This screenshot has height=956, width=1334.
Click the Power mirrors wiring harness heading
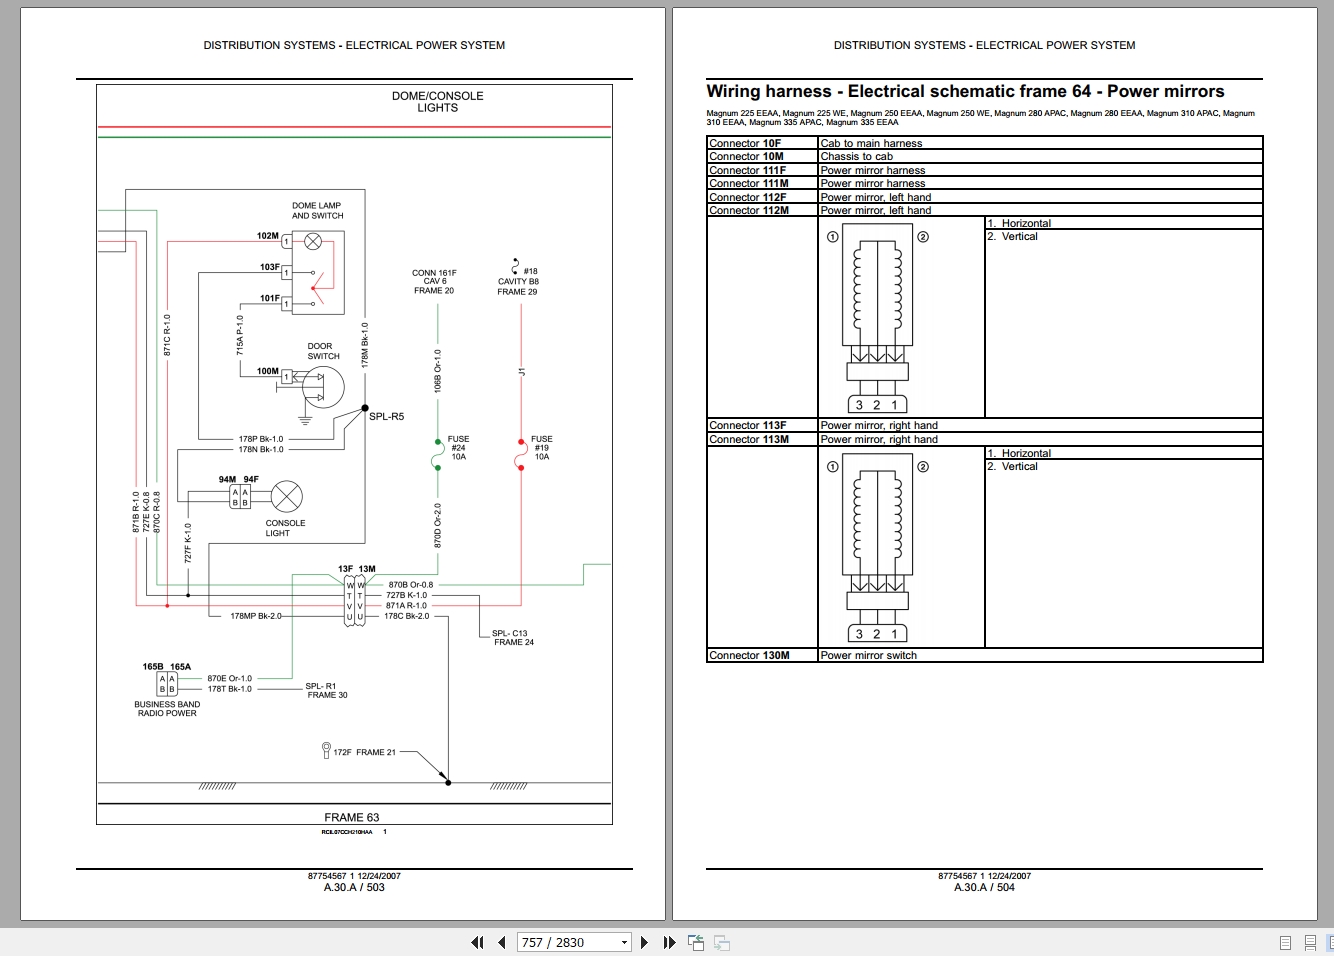[x=965, y=91]
